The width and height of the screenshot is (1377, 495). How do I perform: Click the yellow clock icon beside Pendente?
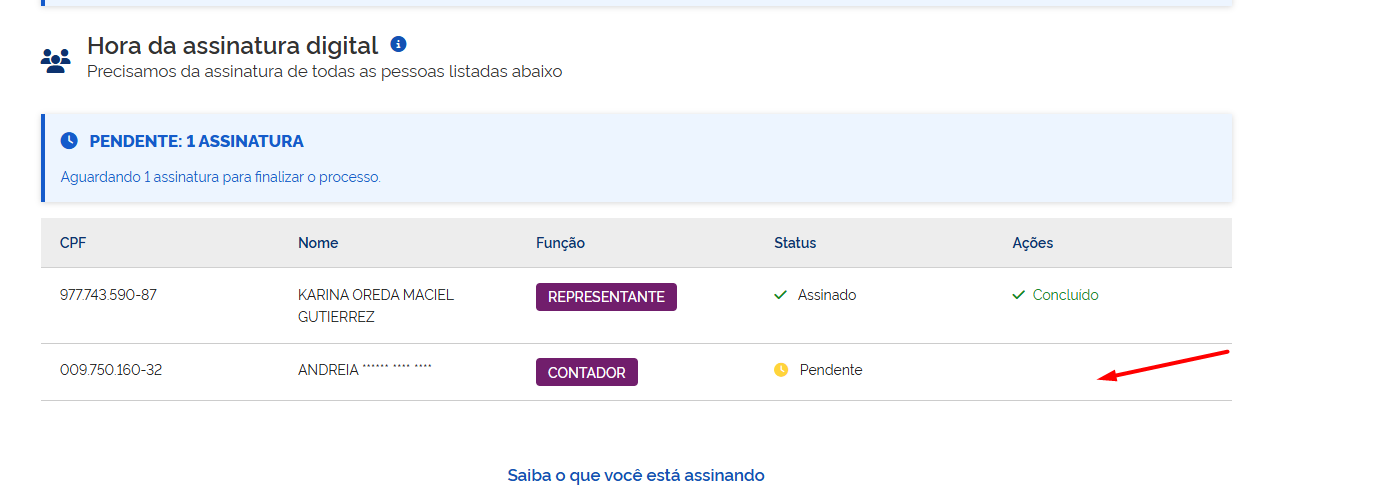[781, 370]
